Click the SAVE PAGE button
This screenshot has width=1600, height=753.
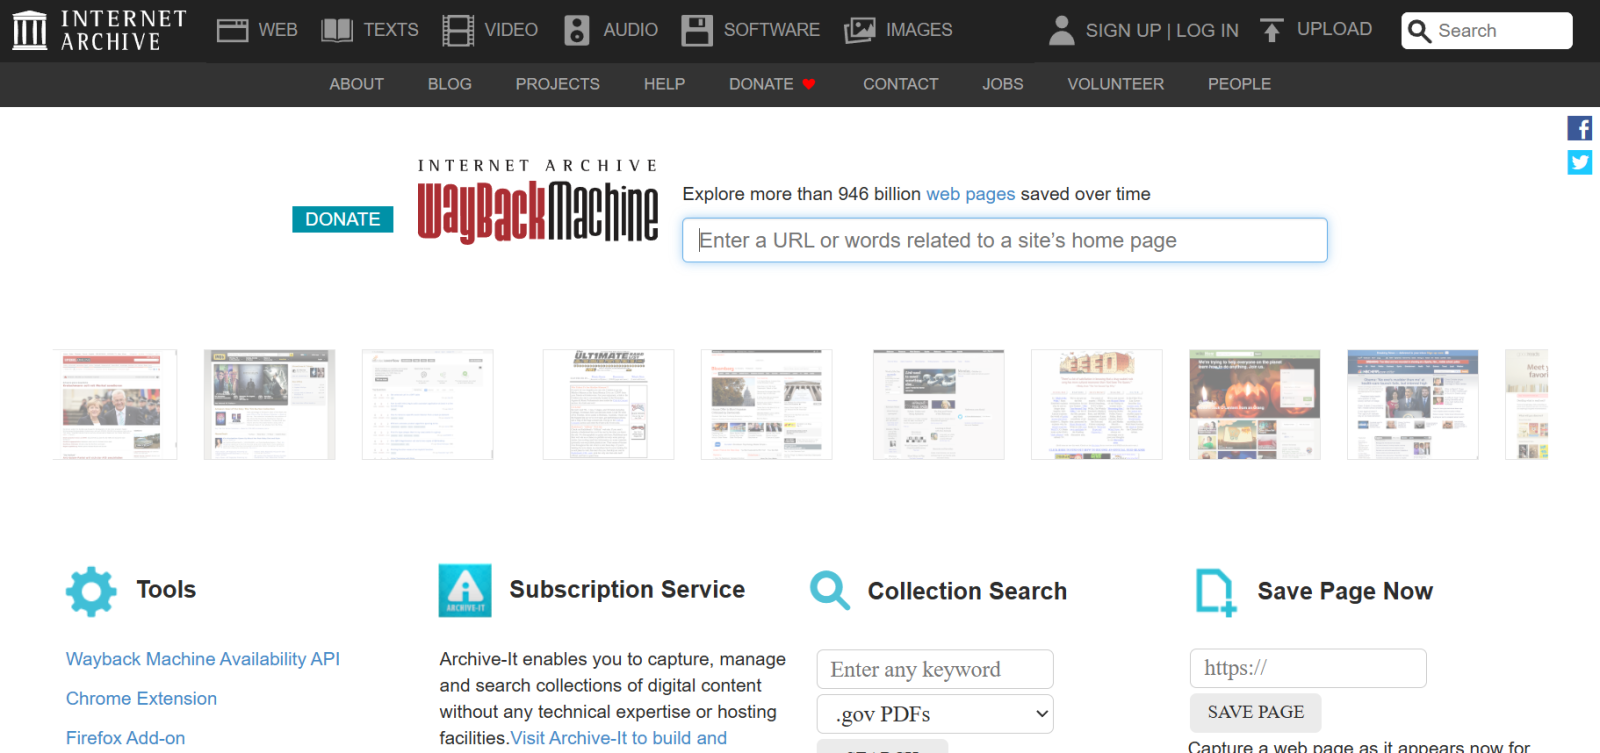click(x=1255, y=712)
